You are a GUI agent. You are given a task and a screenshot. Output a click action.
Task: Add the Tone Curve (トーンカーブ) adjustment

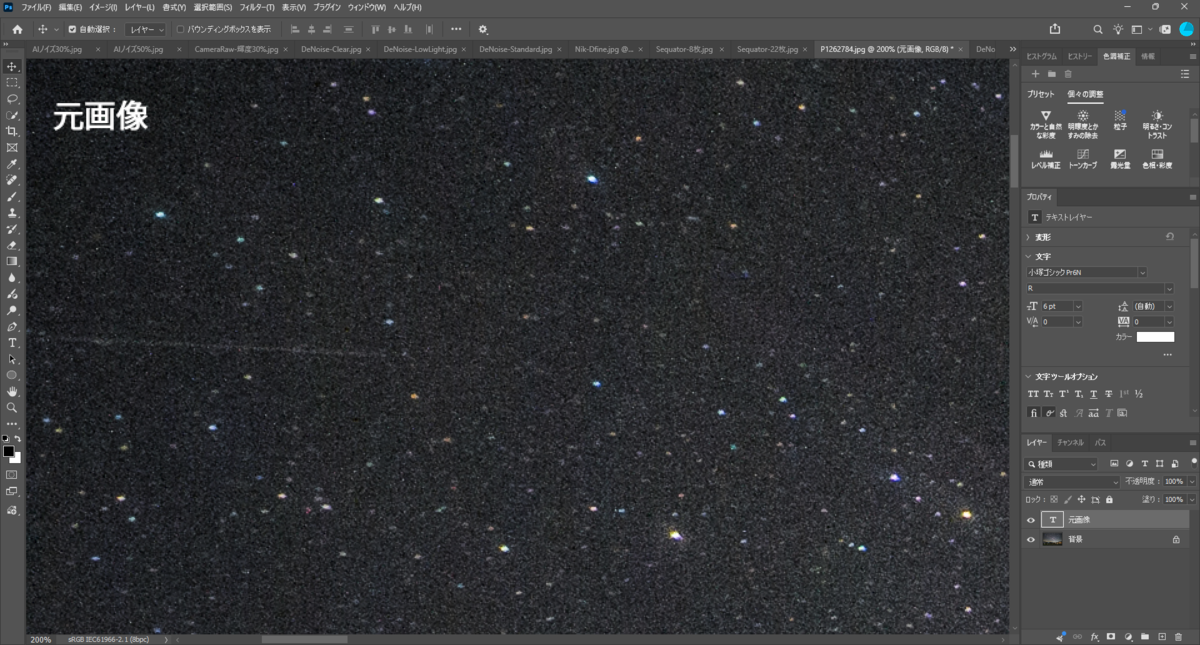coord(1083,159)
